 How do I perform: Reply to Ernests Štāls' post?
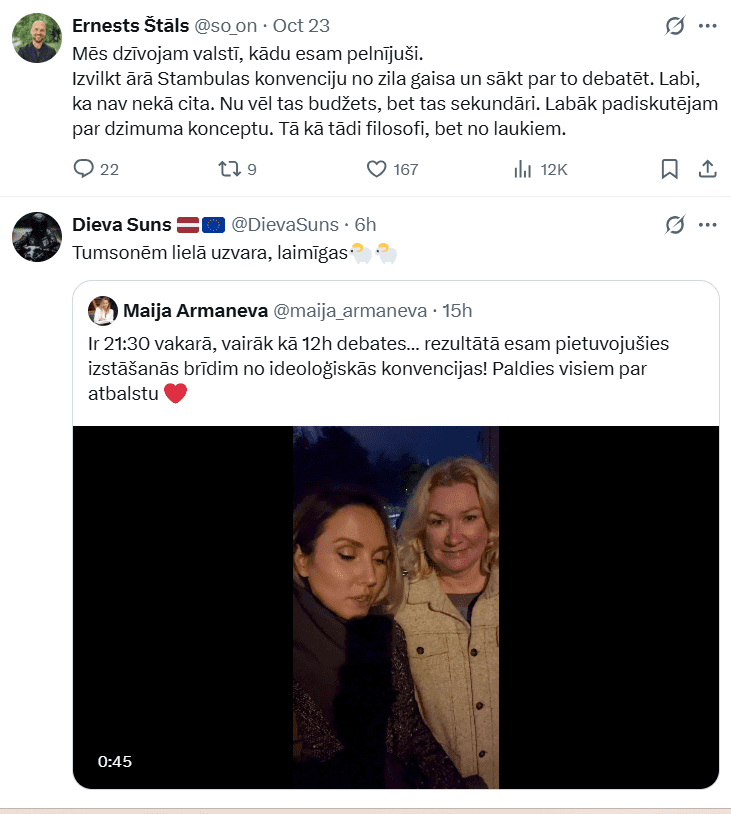tap(84, 169)
